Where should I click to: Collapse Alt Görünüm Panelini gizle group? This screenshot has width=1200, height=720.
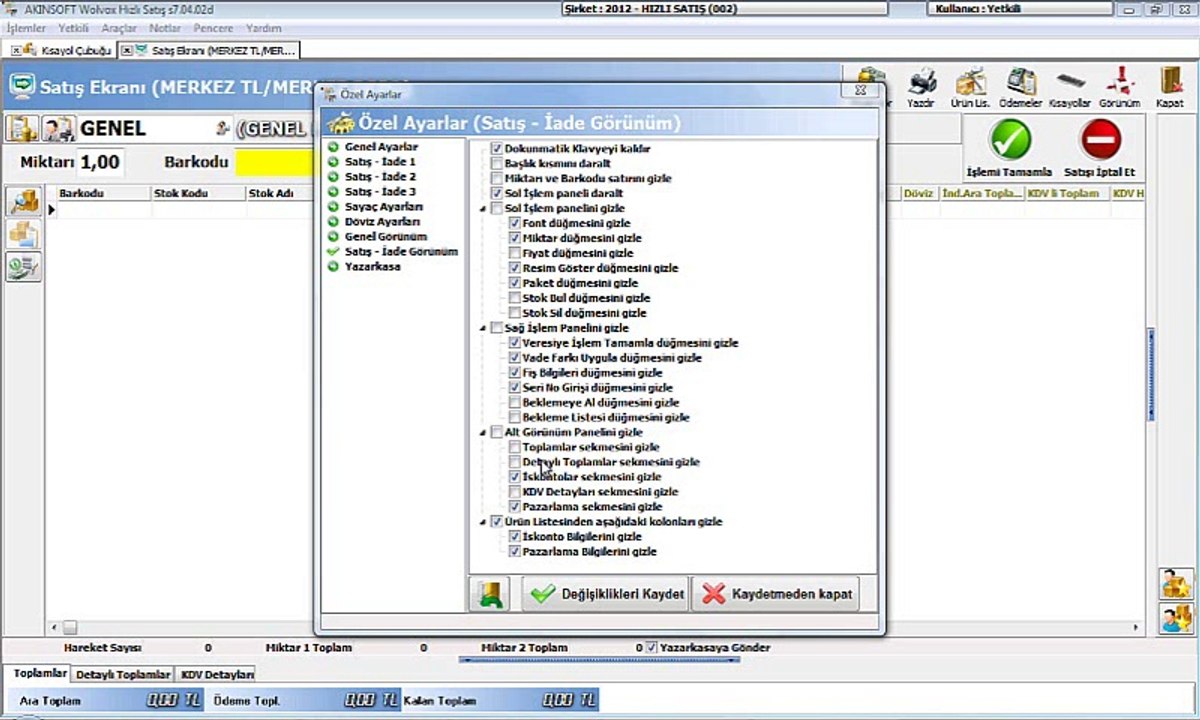click(x=483, y=432)
